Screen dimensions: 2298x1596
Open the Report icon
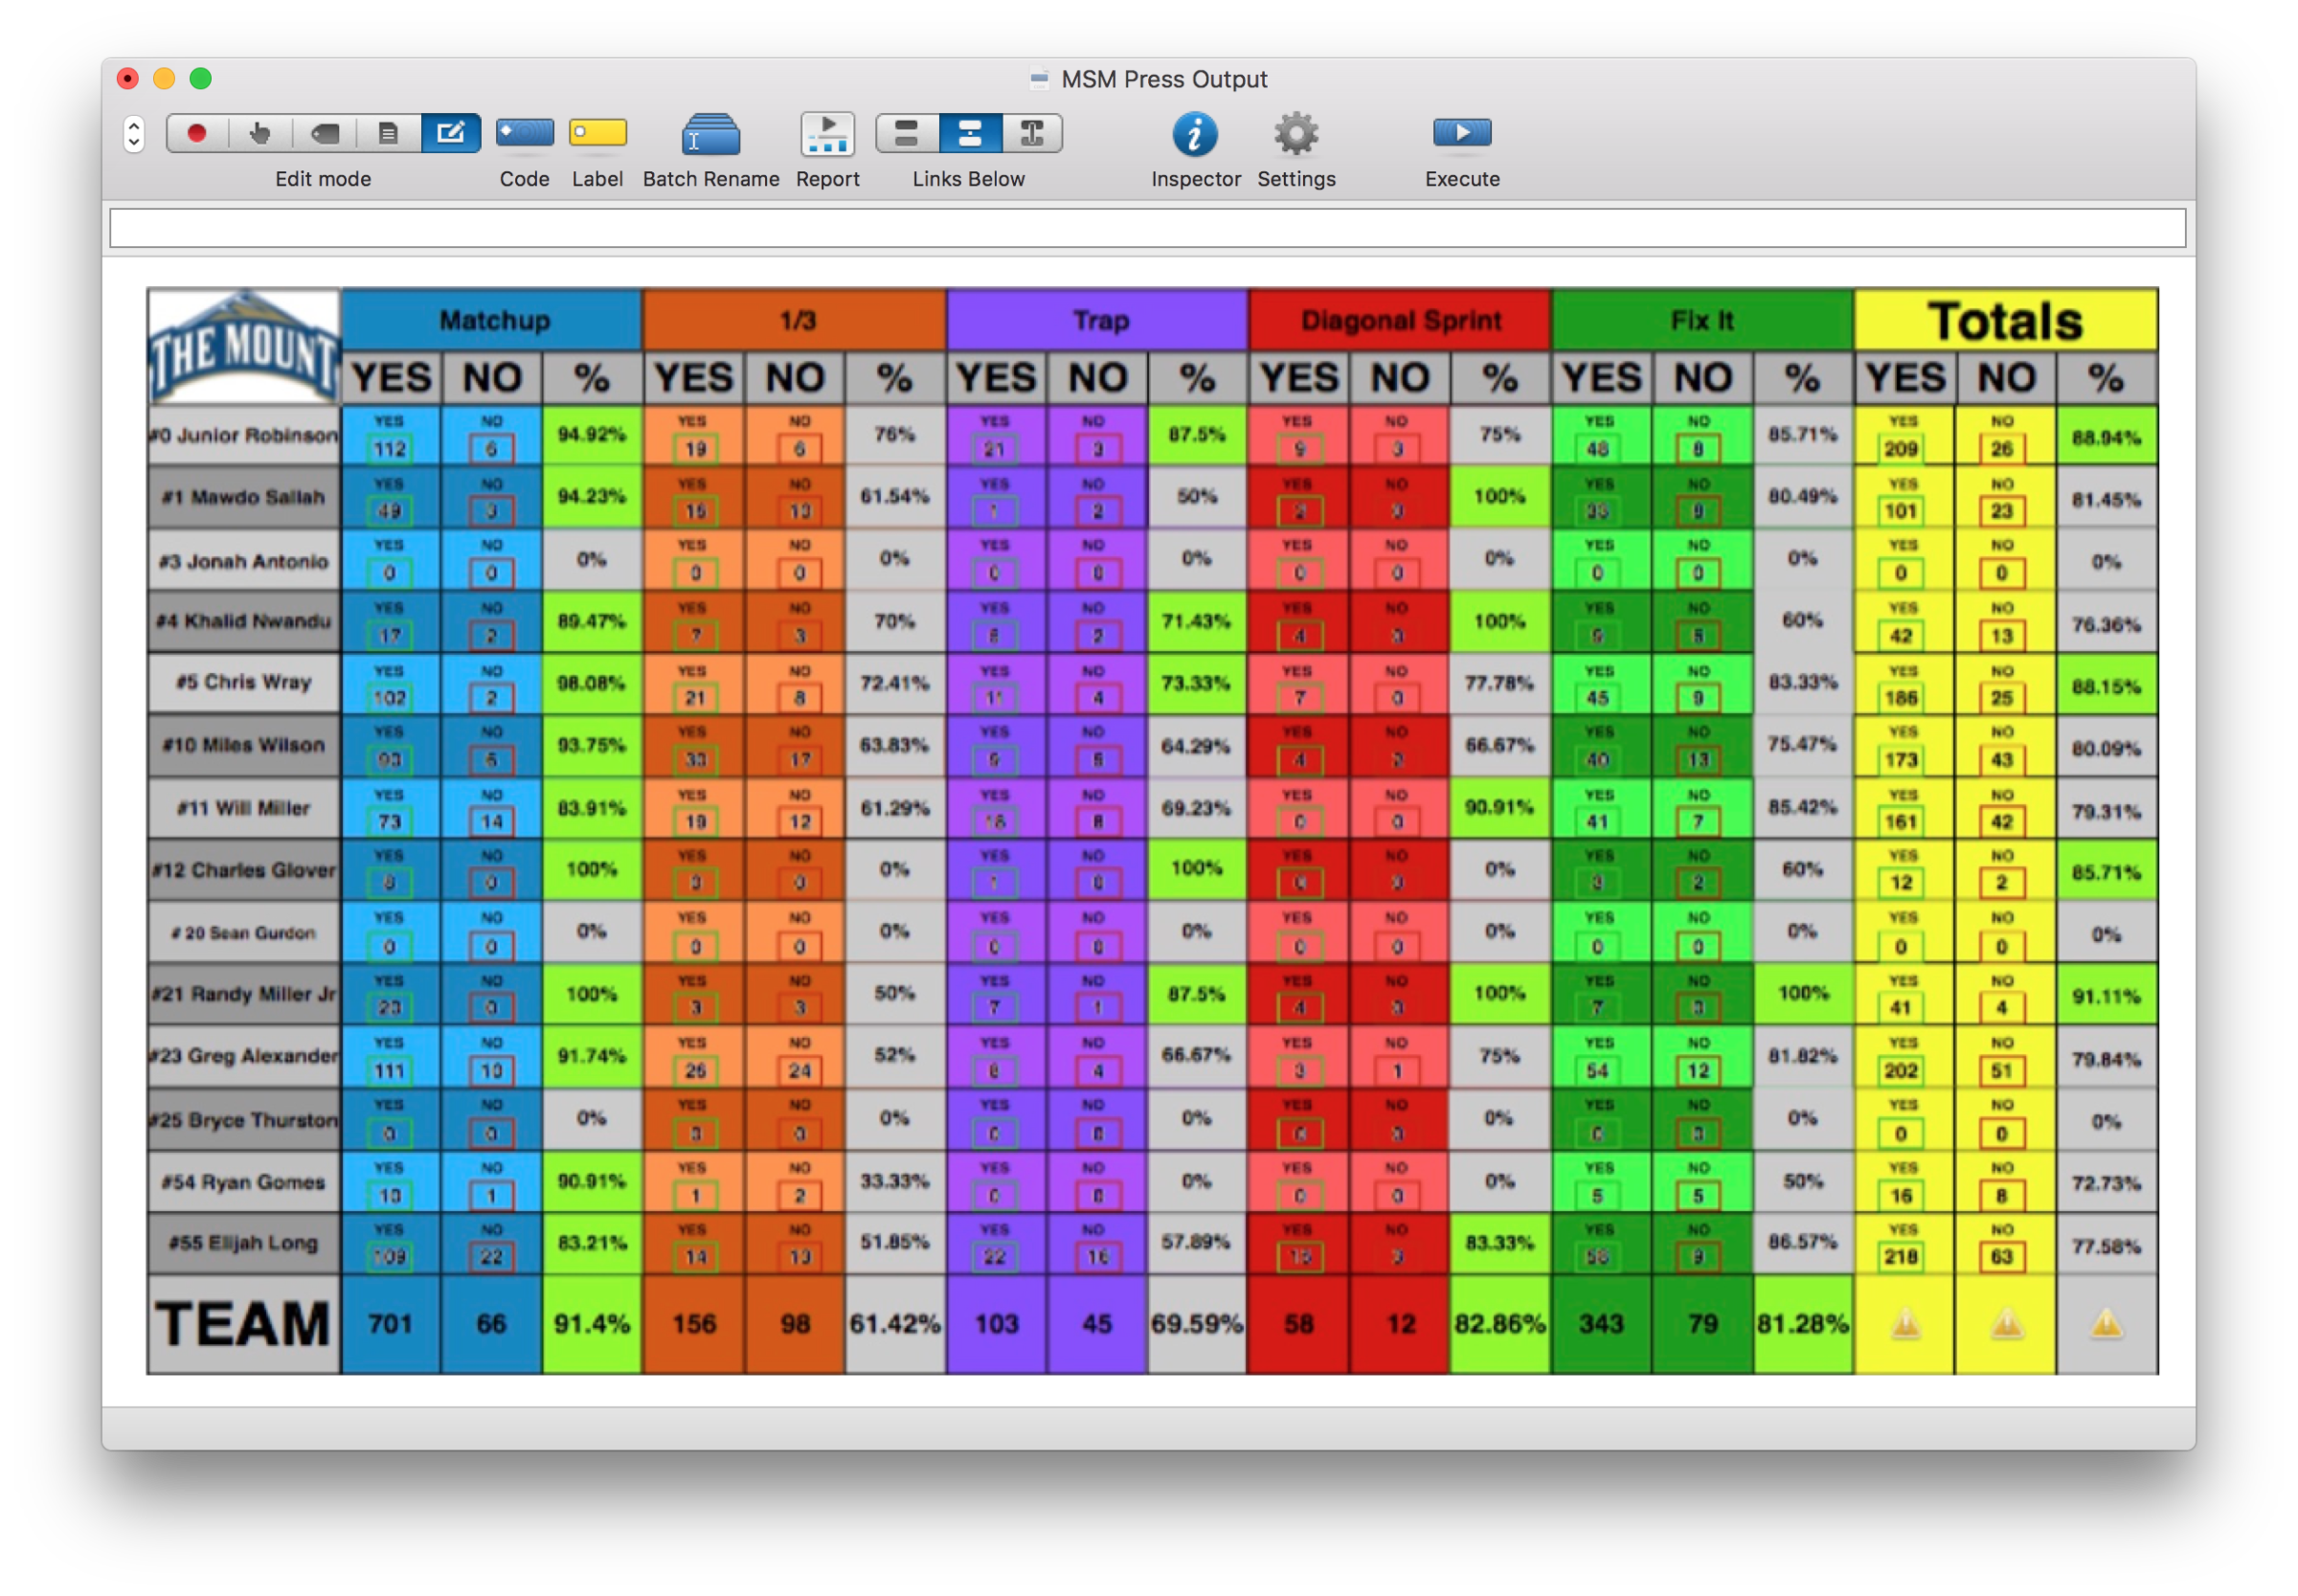[827, 135]
